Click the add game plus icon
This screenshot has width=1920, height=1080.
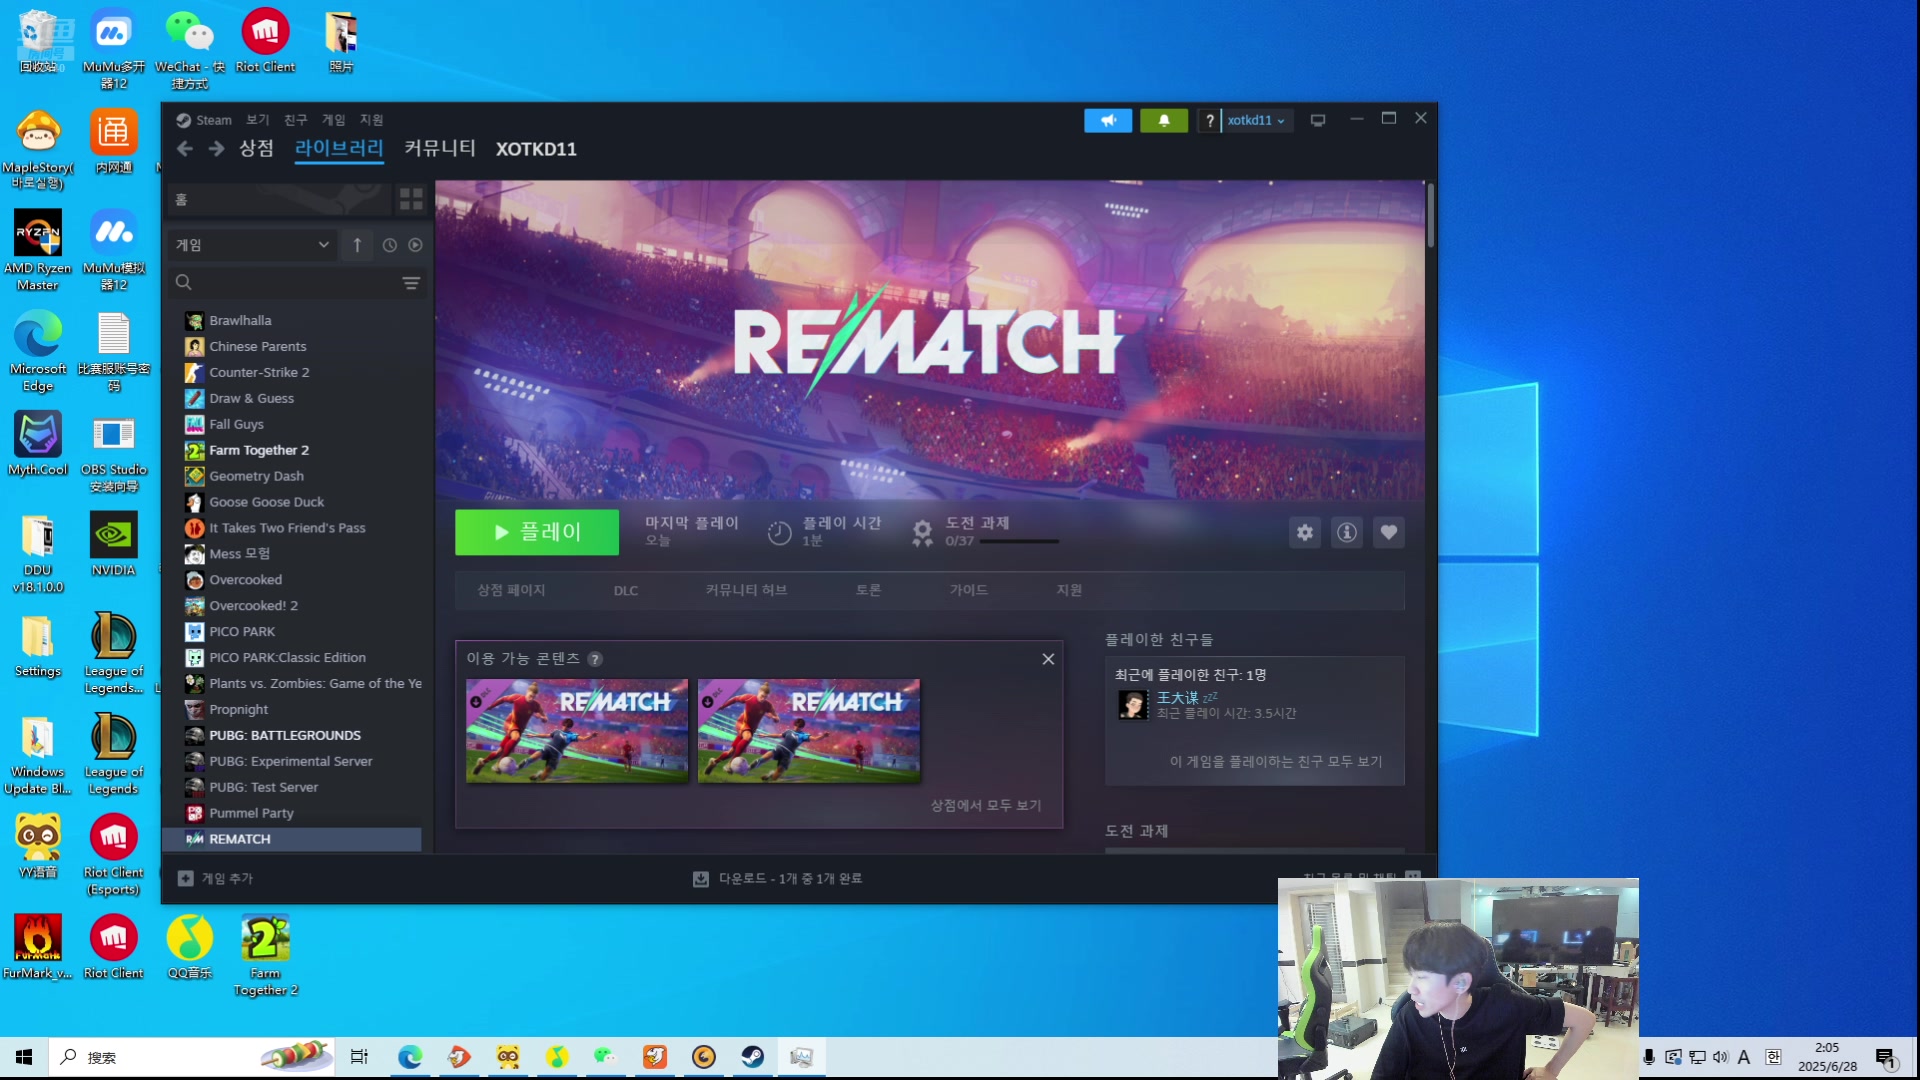click(185, 878)
